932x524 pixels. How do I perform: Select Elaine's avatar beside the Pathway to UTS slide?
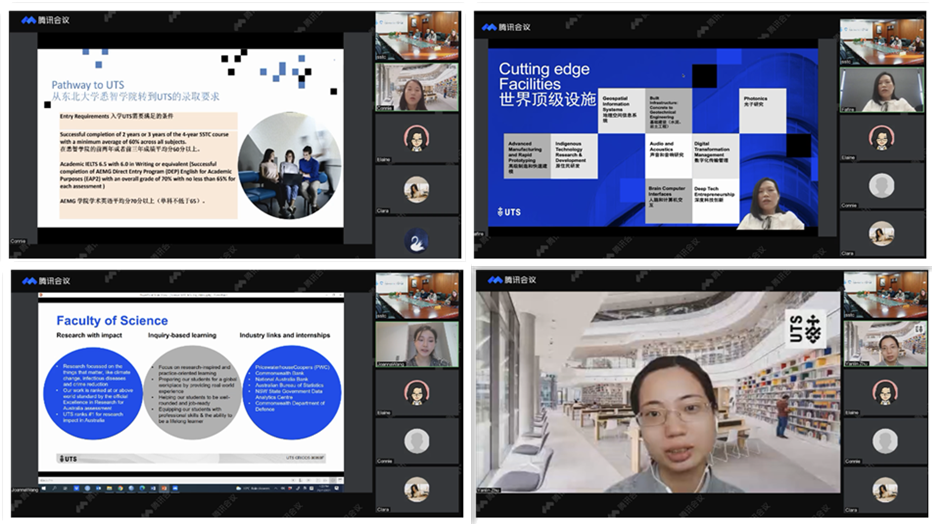click(x=416, y=137)
